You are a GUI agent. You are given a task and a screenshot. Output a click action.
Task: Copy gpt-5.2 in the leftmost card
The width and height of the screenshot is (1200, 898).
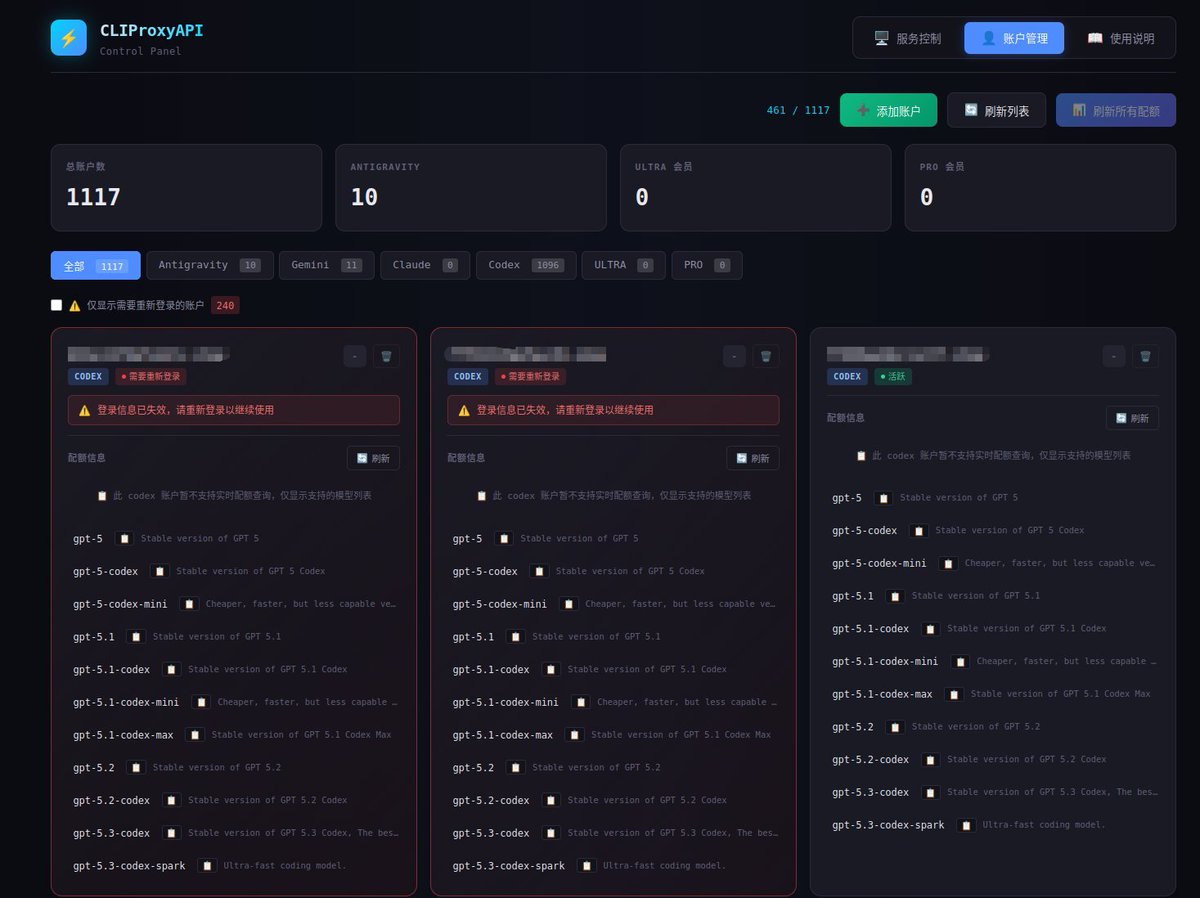(136, 768)
